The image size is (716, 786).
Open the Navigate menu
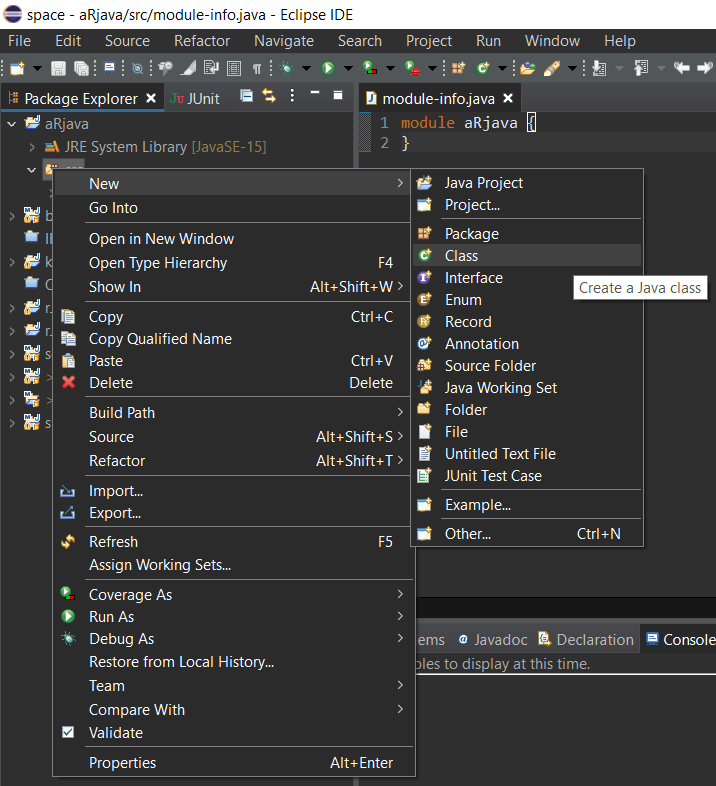[x=284, y=41]
